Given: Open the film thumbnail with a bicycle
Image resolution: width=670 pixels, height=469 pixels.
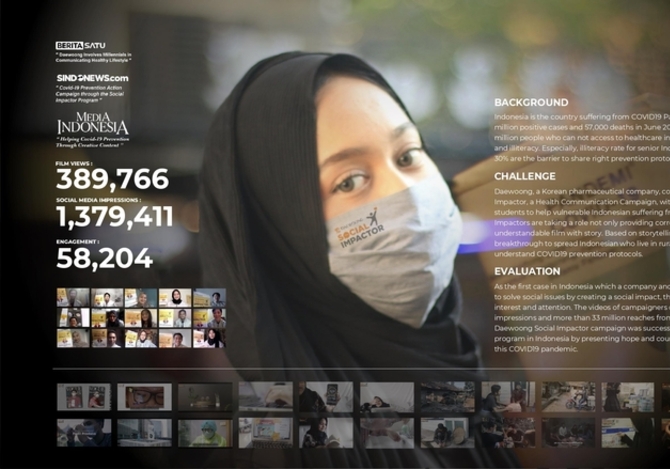Looking at the screenshot, I should coord(568,397).
